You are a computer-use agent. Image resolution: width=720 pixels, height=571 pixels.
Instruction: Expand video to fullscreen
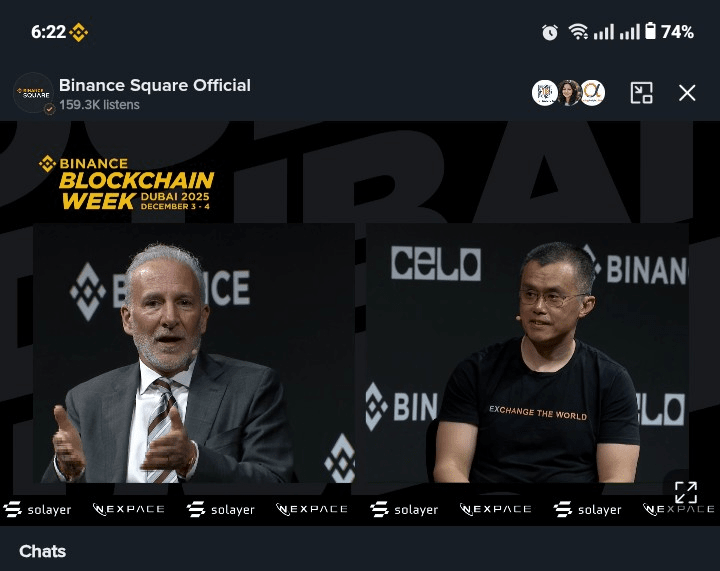[x=686, y=493]
